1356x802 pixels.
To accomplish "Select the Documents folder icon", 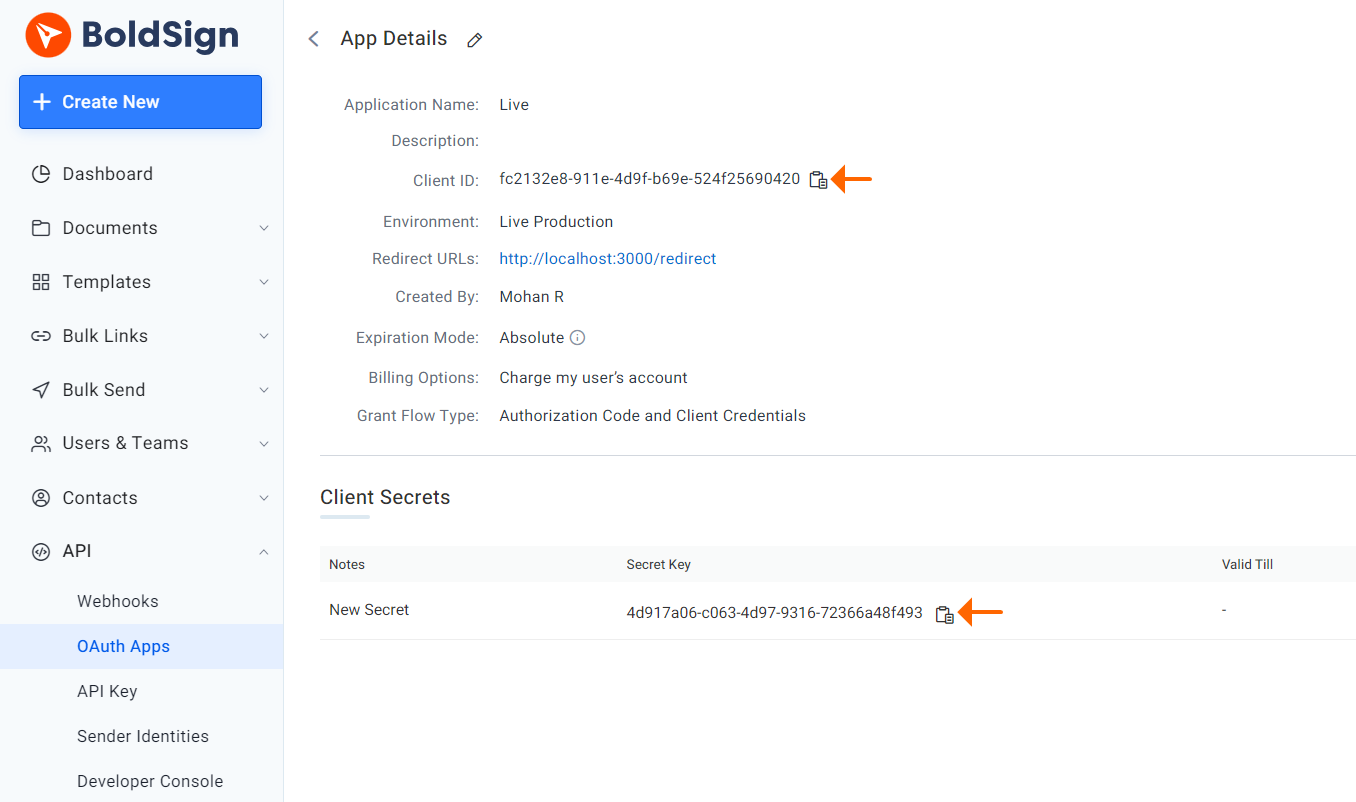I will coord(41,227).
